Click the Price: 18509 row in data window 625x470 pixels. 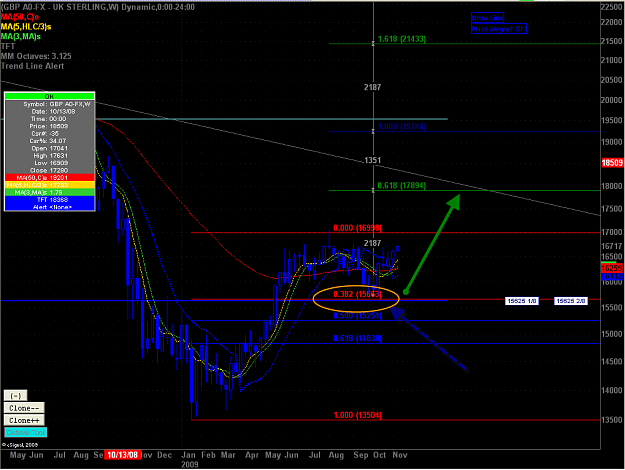[x=49, y=126]
